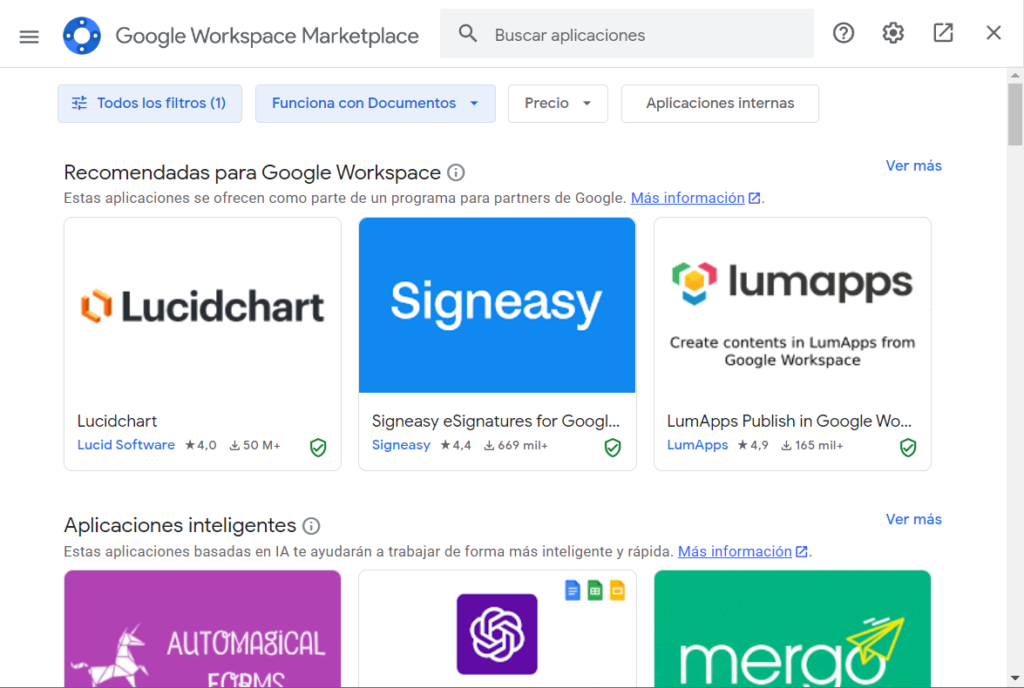Click Ver más for Aplicaciones inteligentes
Screen dimensions: 1024x688
pyautogui.click(x=913, y=519)
